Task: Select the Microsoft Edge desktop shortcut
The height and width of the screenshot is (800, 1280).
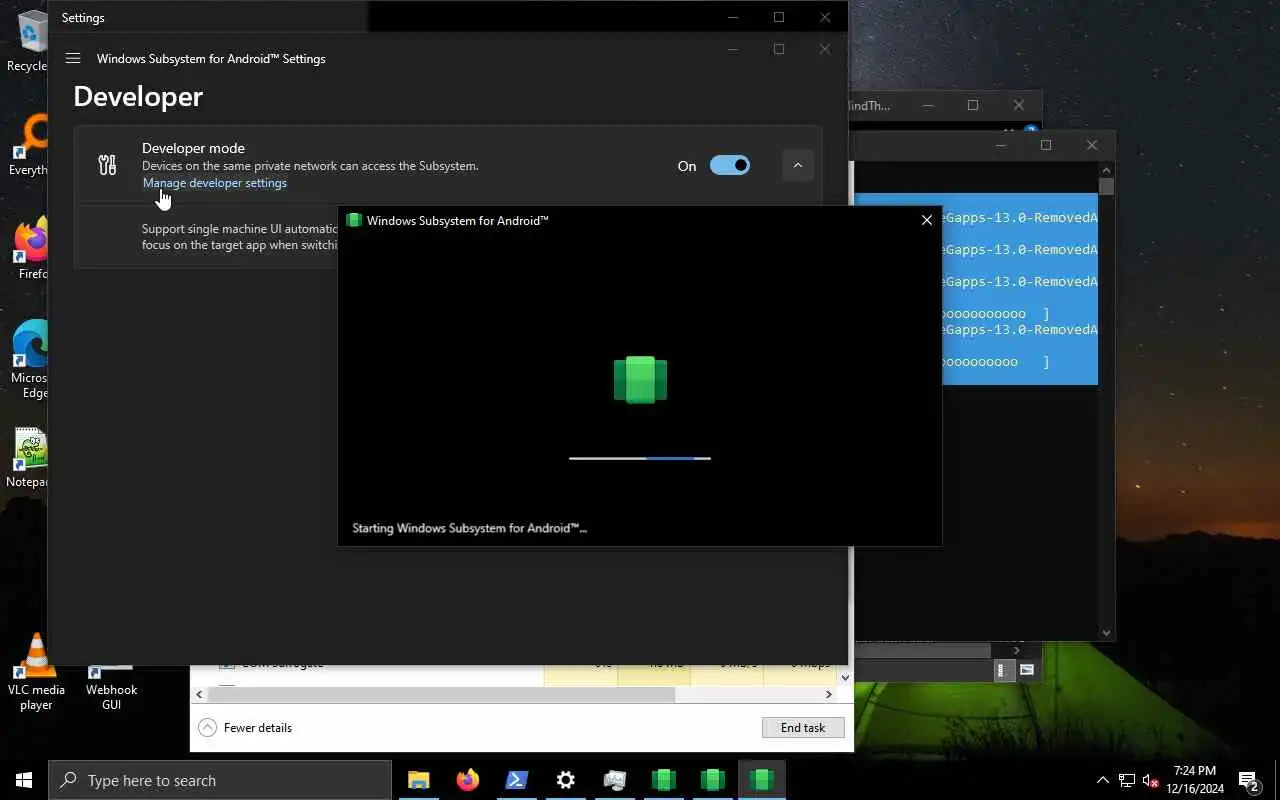Action: tap(30, 360)
